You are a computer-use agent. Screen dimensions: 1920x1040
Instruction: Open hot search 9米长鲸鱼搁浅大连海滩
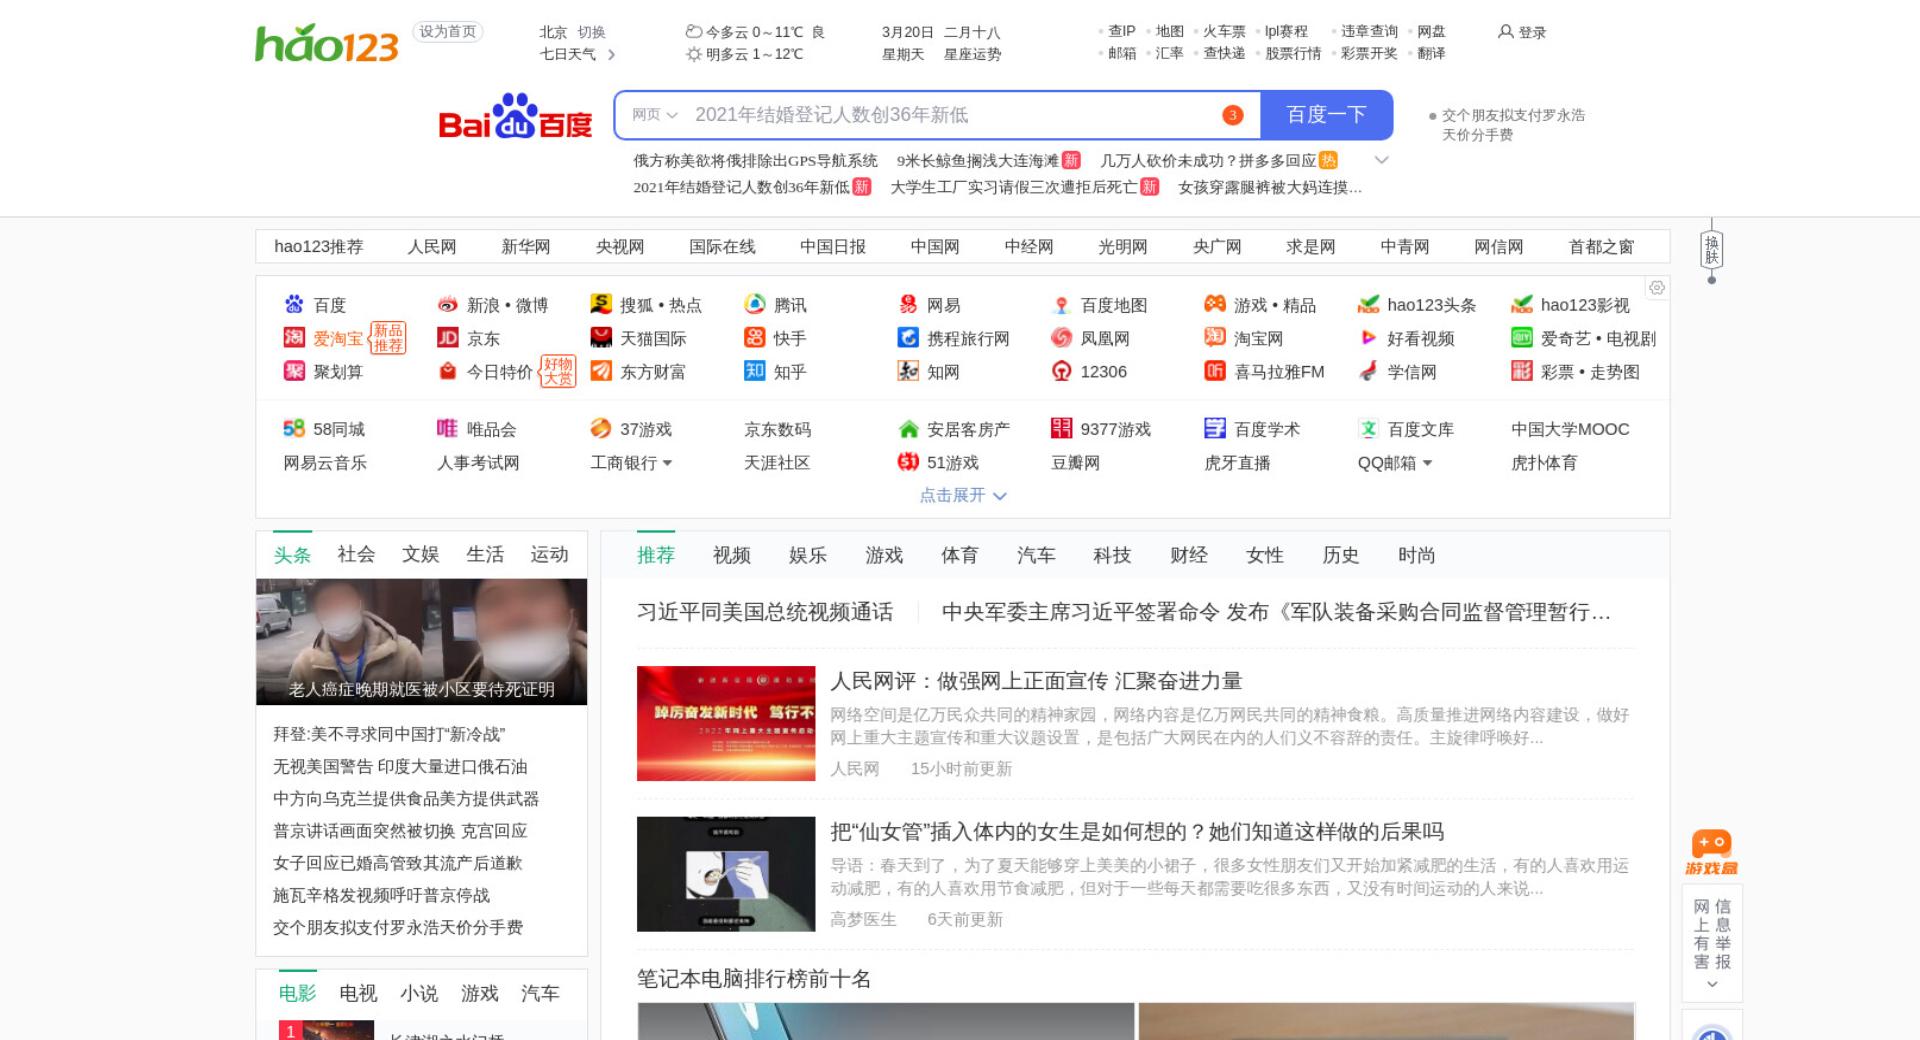[x=977, y=160]
